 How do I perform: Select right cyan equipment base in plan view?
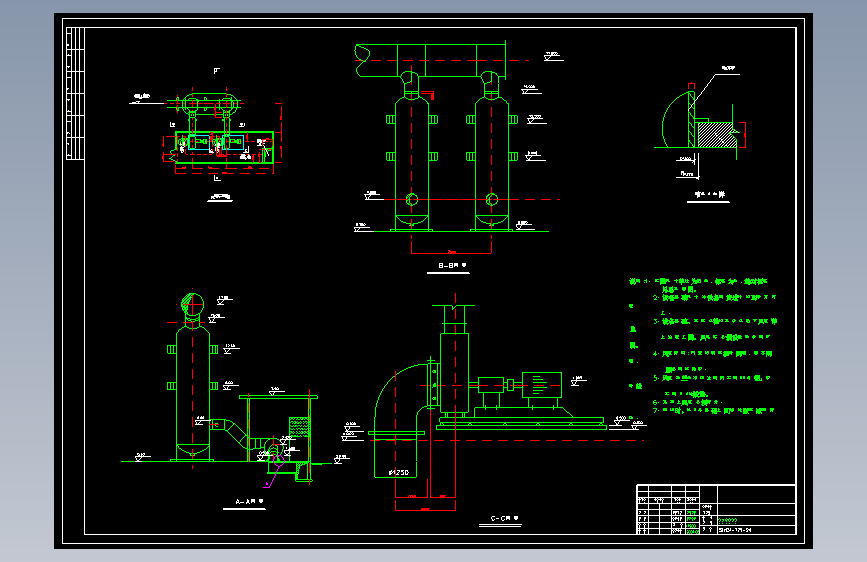tap(233, 142)
